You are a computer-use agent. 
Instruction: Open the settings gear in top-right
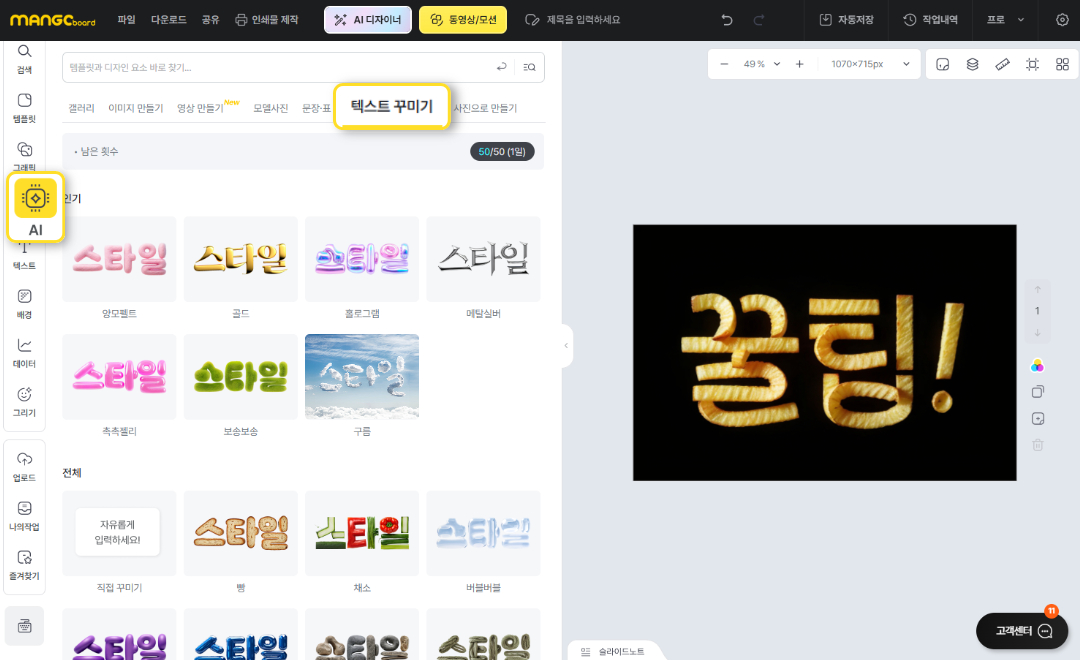click(1062, 20)
